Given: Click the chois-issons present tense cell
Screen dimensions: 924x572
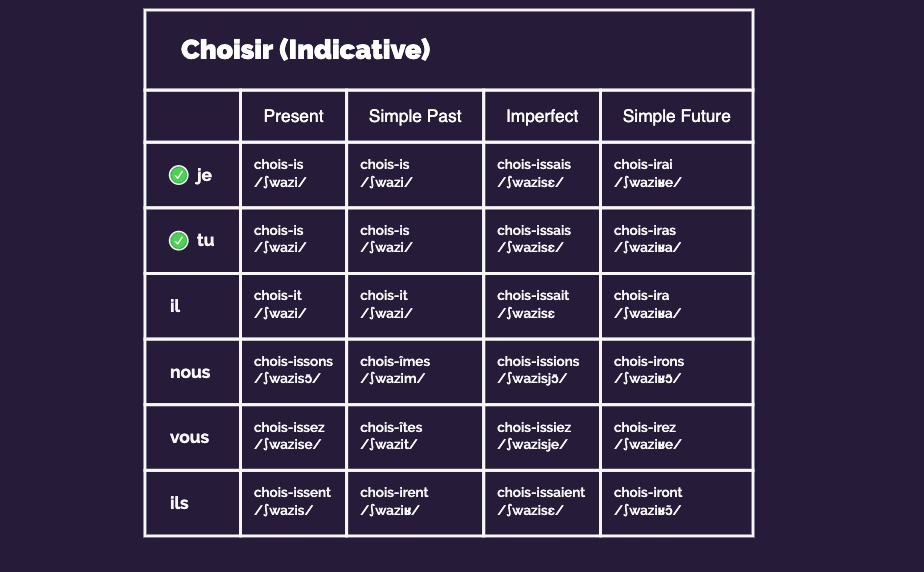Looking at the screenshot, I should coord(293,370).
